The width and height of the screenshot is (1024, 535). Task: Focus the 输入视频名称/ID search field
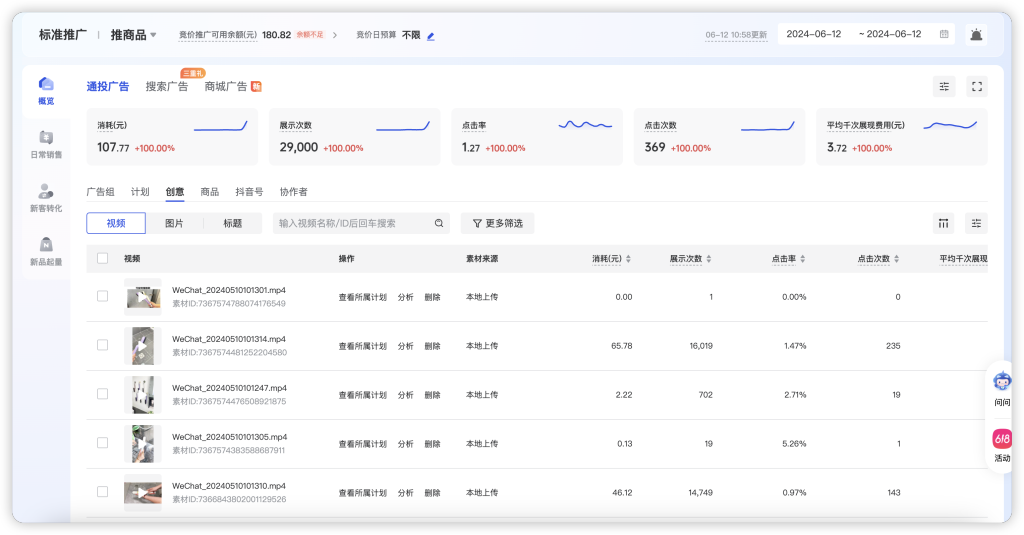361,223
